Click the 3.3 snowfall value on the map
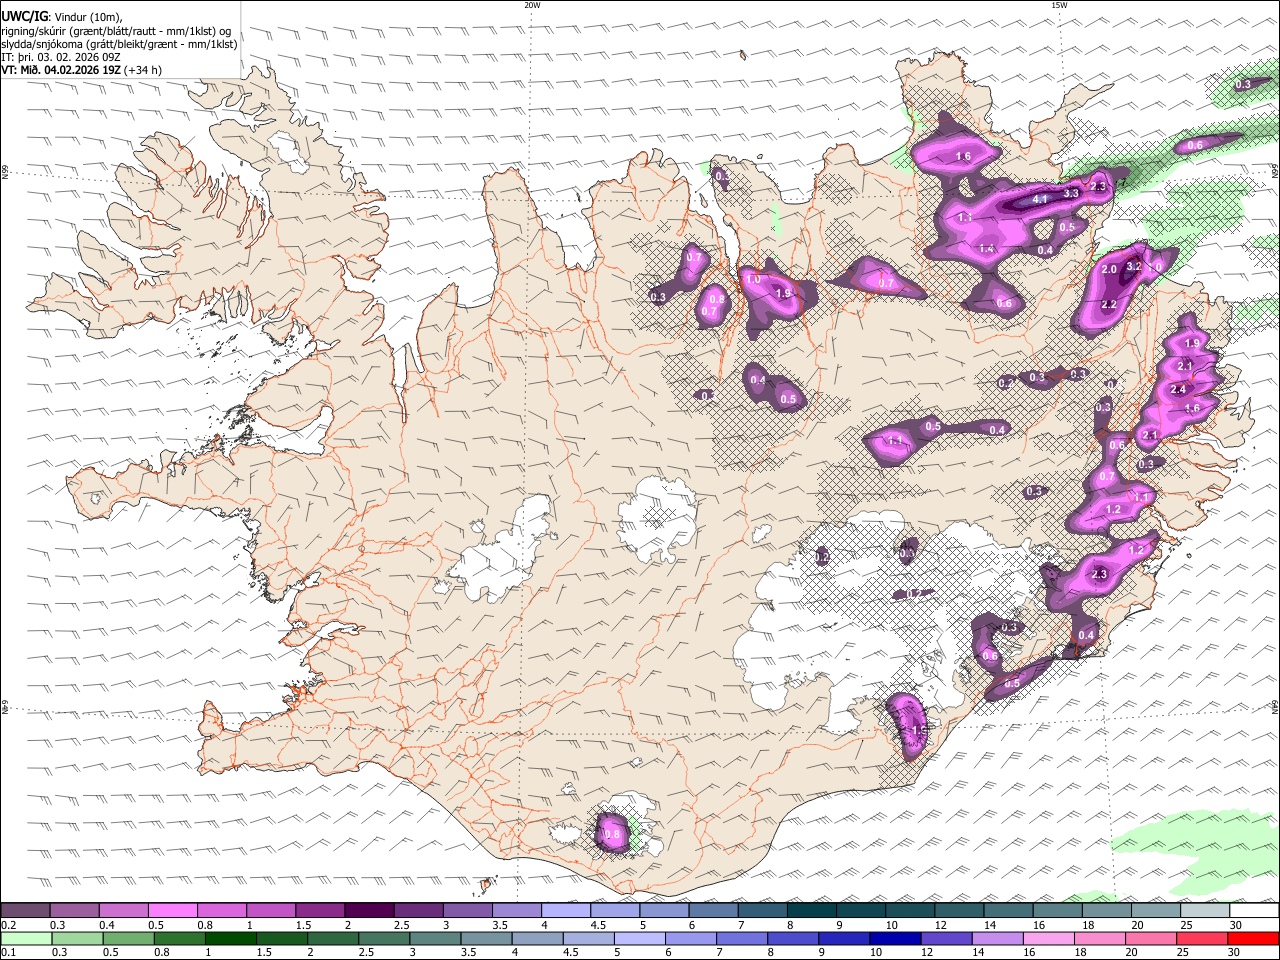This screenshot has width=1280, height=960. coord(1070,193)
